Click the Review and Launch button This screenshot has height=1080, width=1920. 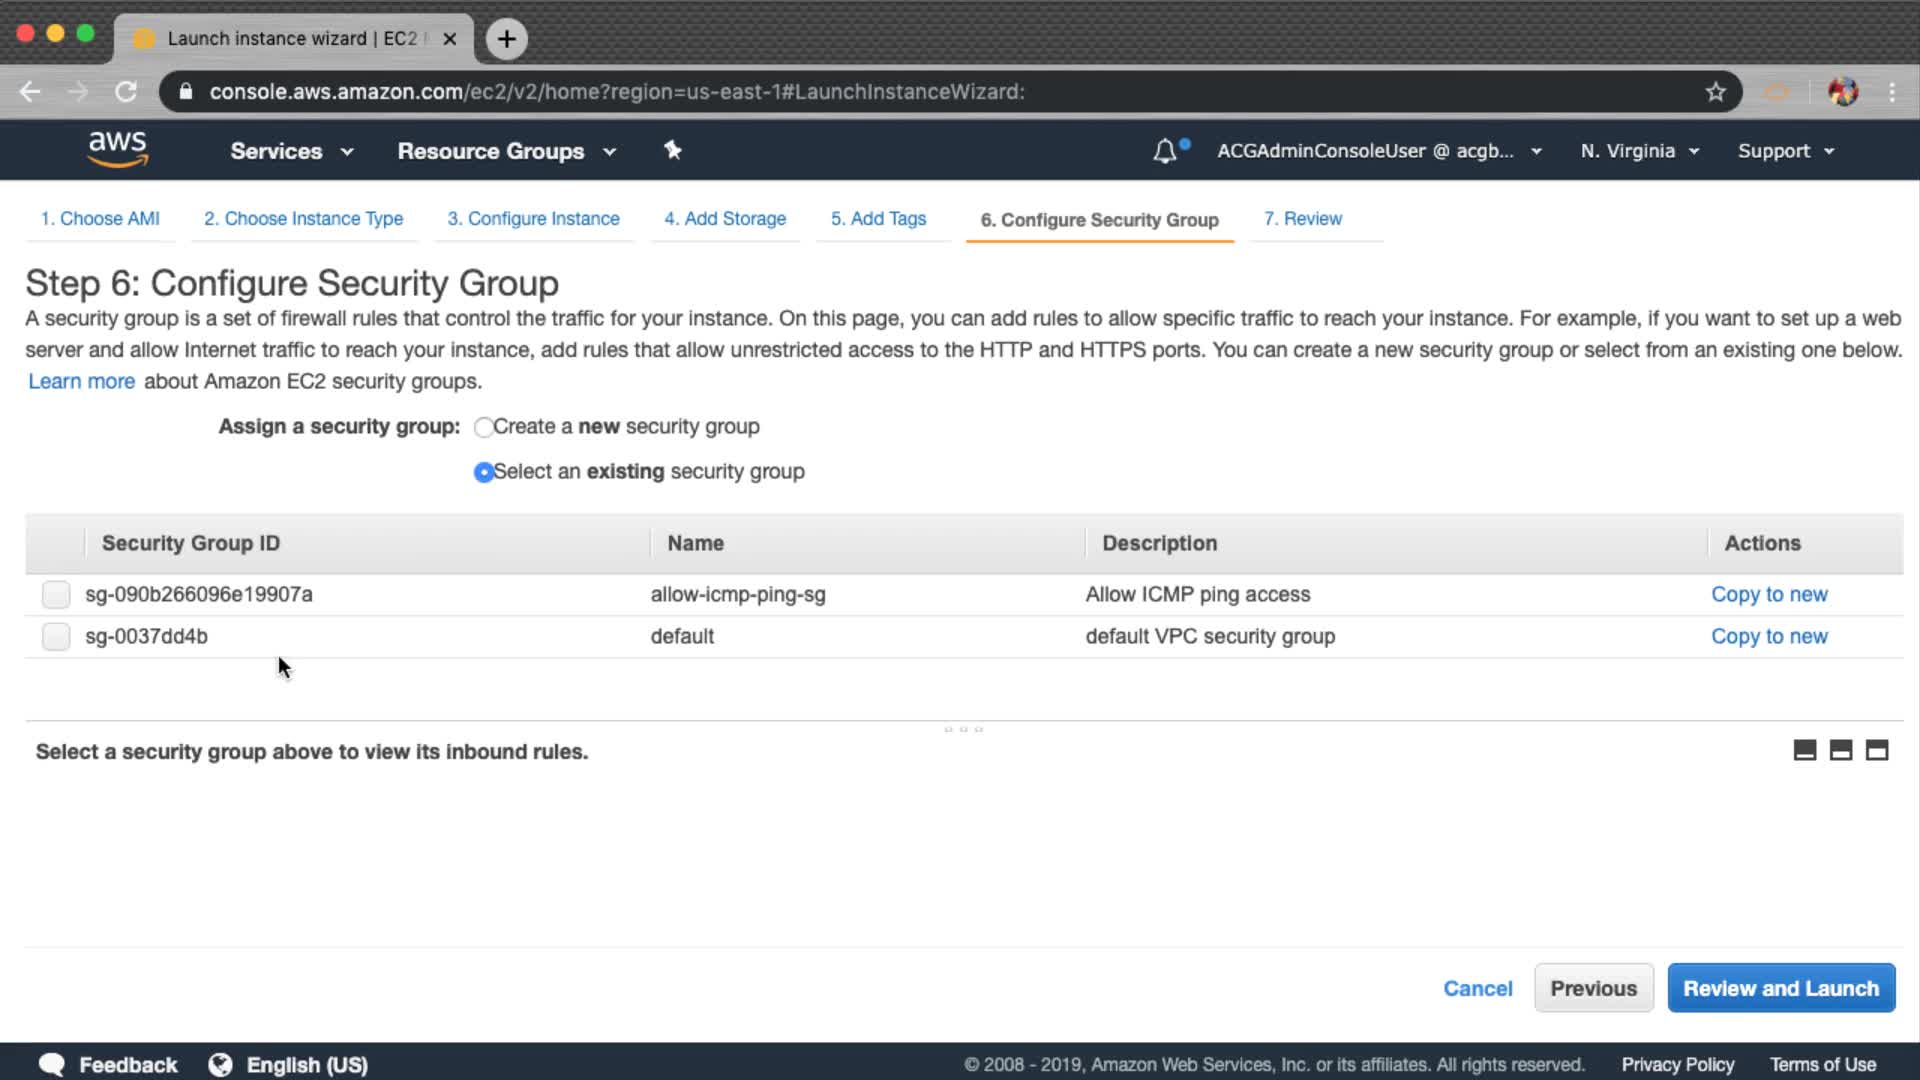click(x=1780, y=988)
